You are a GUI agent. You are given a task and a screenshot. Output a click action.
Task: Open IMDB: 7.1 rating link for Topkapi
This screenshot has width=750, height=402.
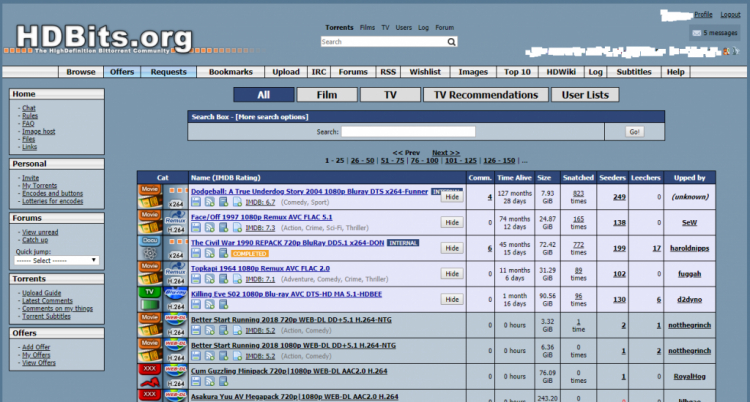(x=260, y=279)
